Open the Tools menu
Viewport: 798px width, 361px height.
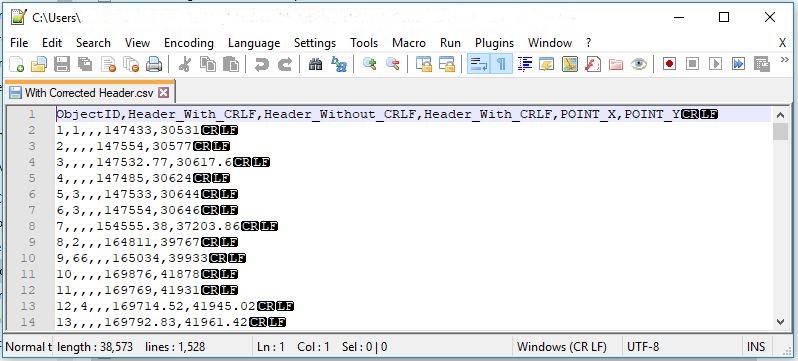pyautogui.click(x=364, y=43)
